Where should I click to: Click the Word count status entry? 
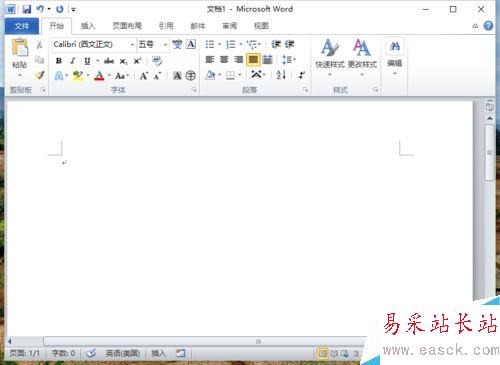point(63,353)
